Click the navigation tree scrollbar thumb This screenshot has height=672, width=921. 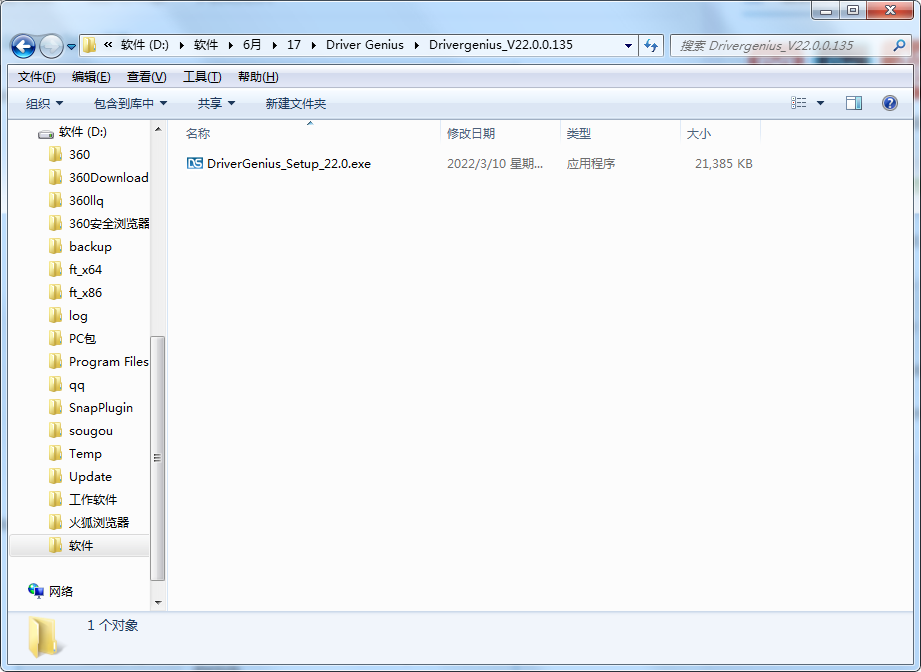[x=157, y=458]
